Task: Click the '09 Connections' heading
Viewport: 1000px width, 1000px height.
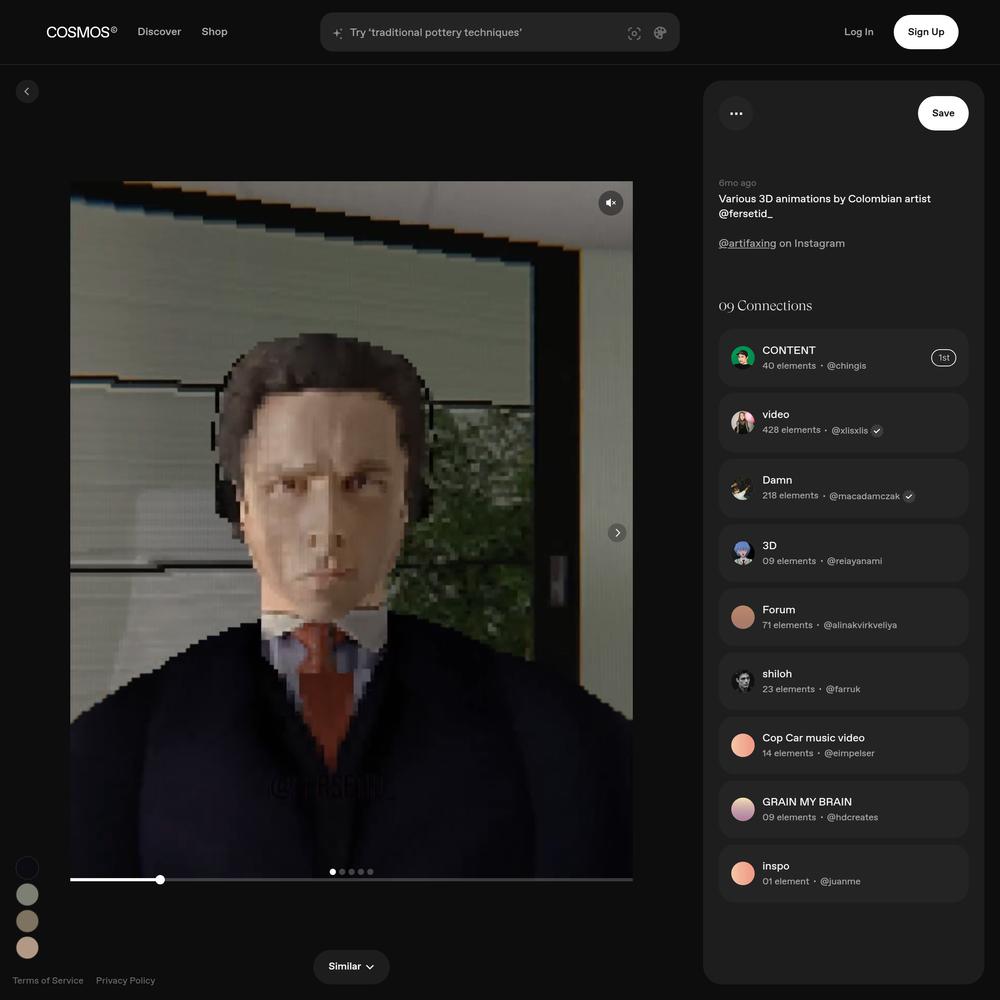Action: (765, 306)
